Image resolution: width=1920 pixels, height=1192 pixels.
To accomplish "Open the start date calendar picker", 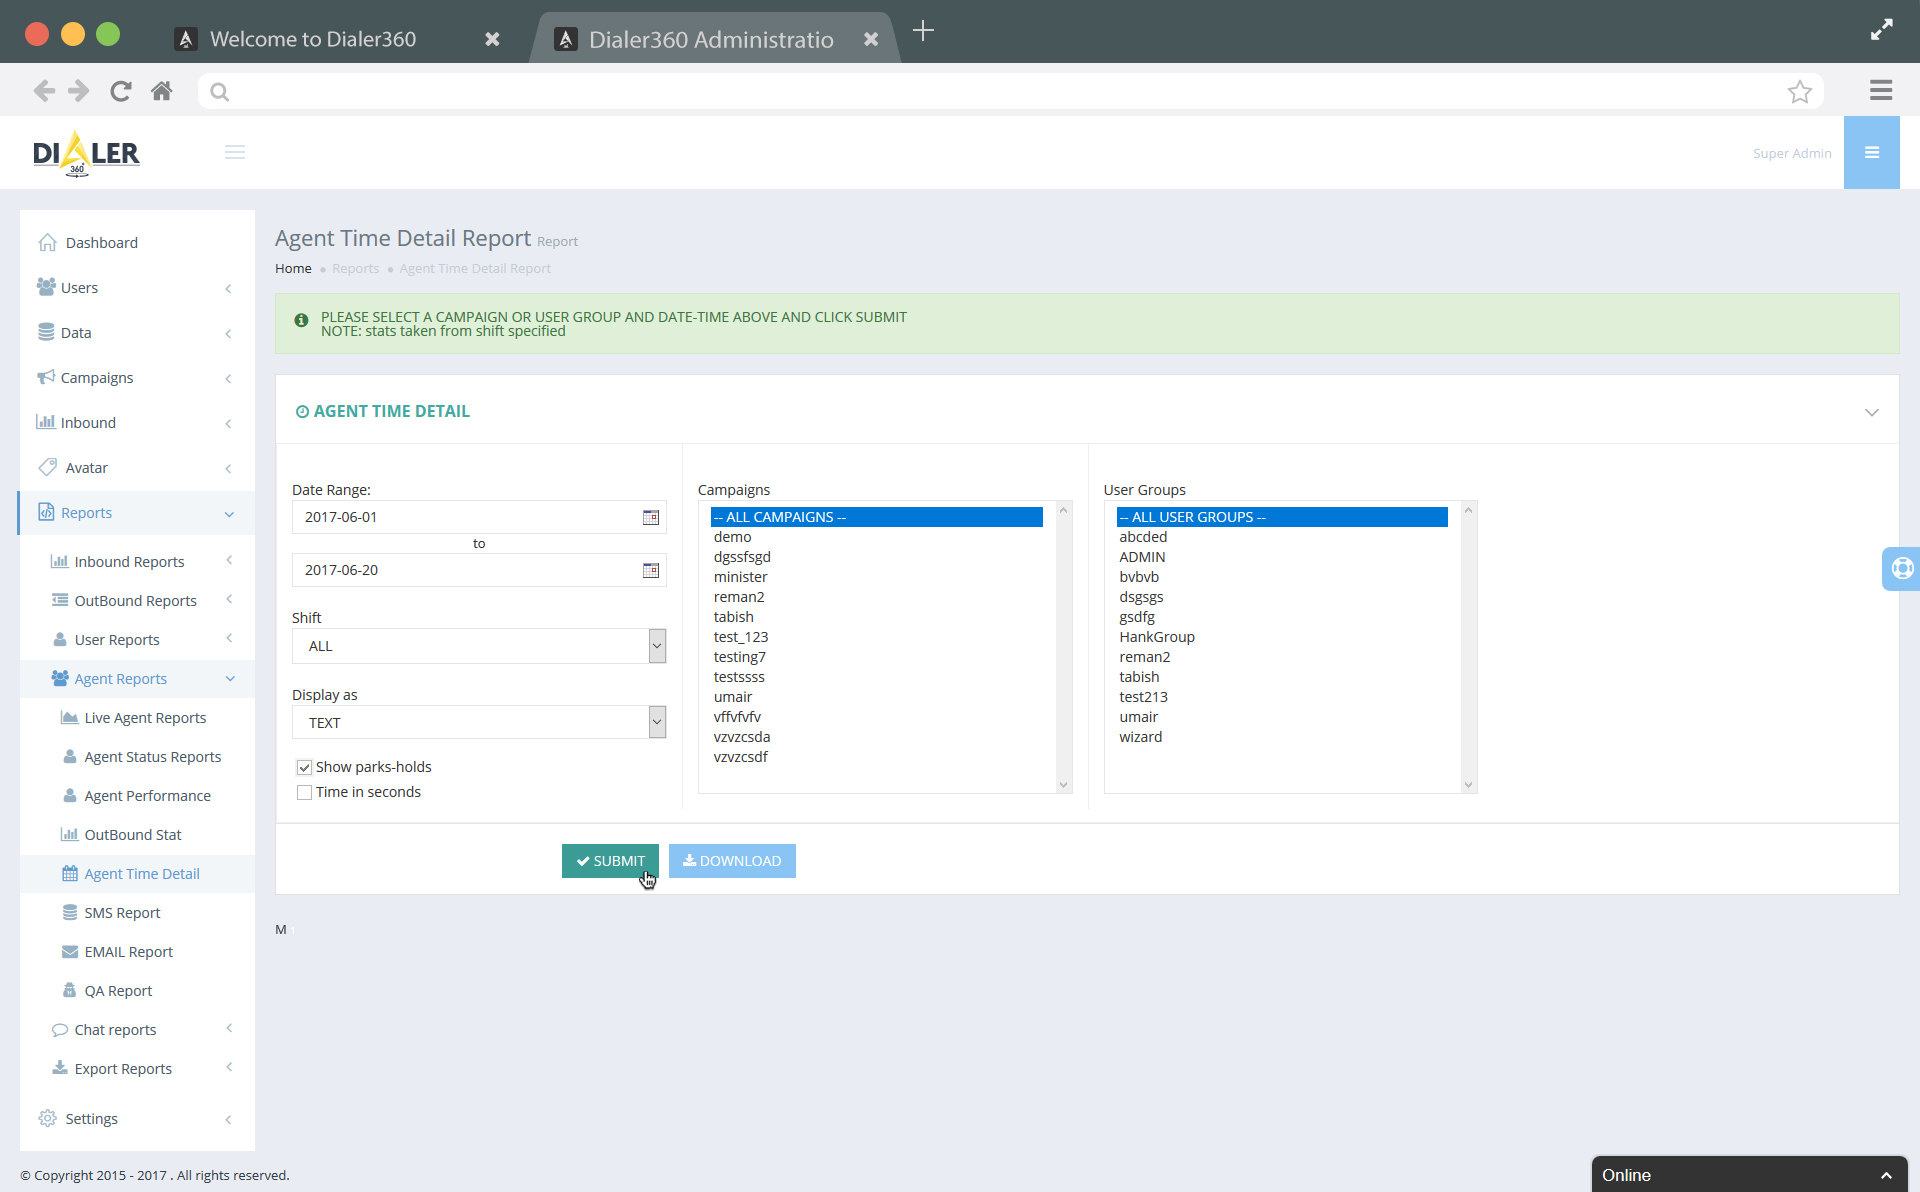I will click(650, 517).
